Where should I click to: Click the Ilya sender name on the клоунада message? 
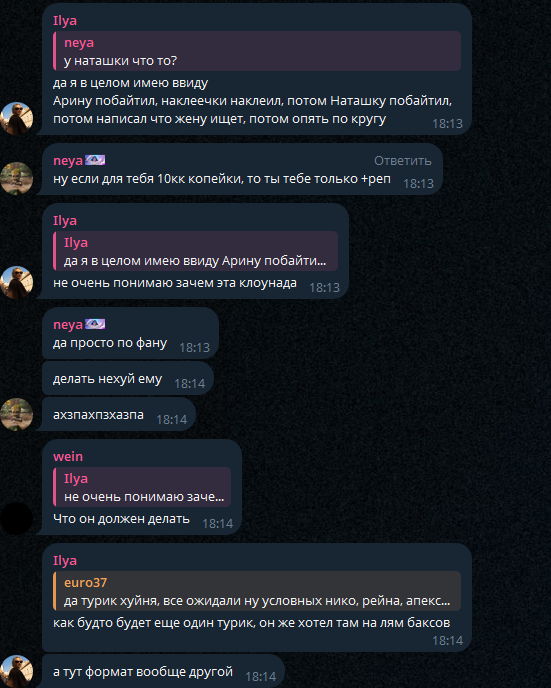(65, 220)
